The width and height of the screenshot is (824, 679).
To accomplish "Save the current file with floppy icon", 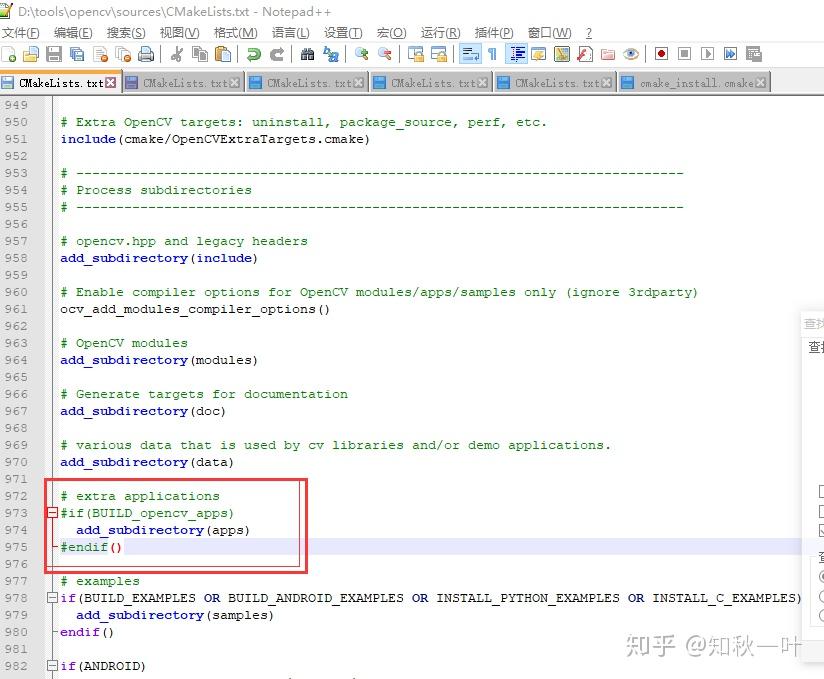I will point(54,54).
